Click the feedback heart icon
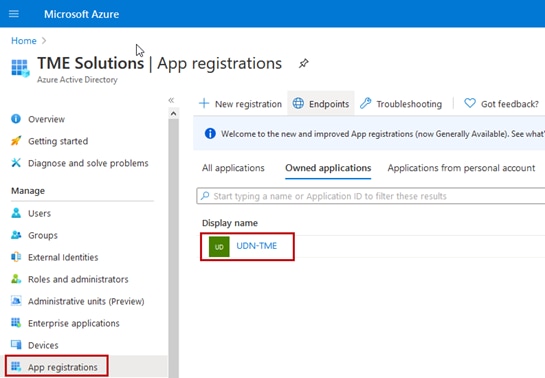The height and width of the screenshot is (378, 545). tap(470, 103)
